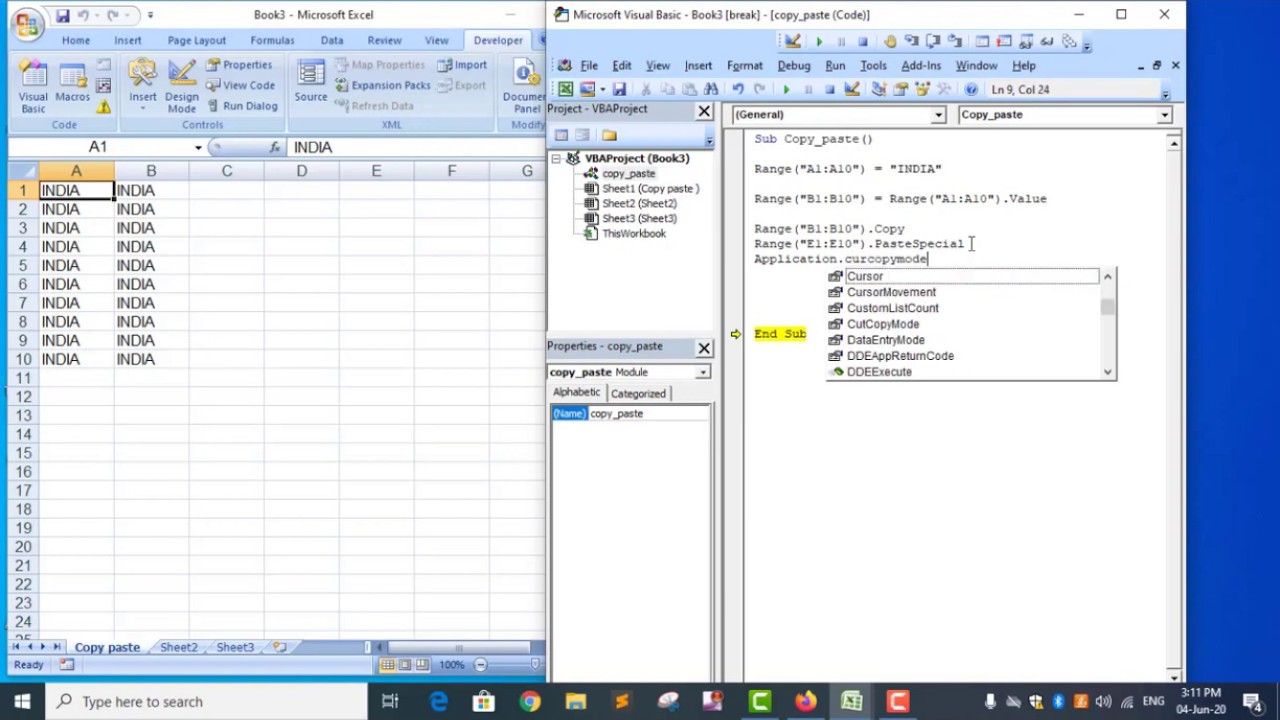The height and width of the screenshot is (720, 1280).
Task: Click the Undo icon in VBA toolbar
Action: [x=738, y=90]
